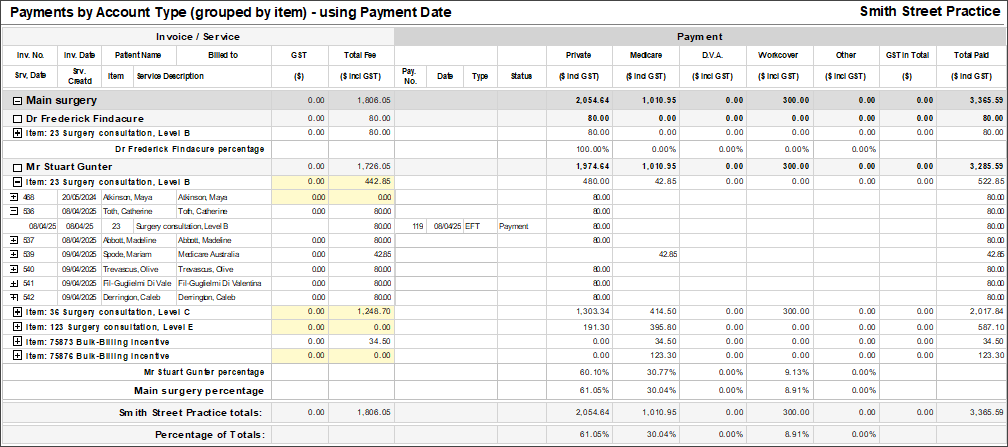Image resolution: width=1008 pixels, height=447 pixels.
Task: Toggle the box beside Dr Frederick Findacure
Action: coord(17,118)
